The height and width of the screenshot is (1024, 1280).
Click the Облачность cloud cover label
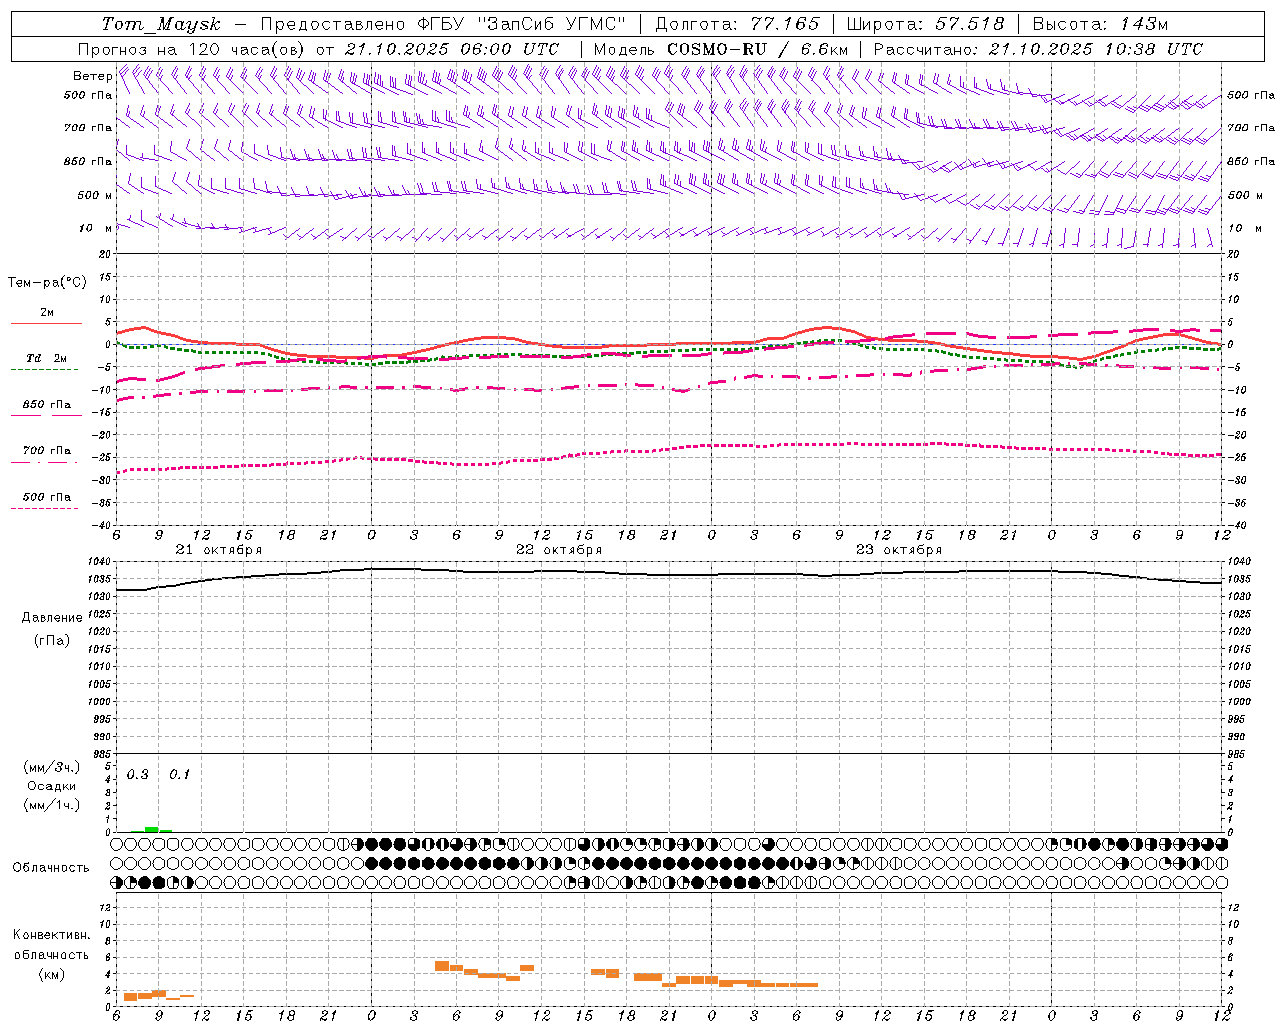pyautogui.click(x=51, y=867)
